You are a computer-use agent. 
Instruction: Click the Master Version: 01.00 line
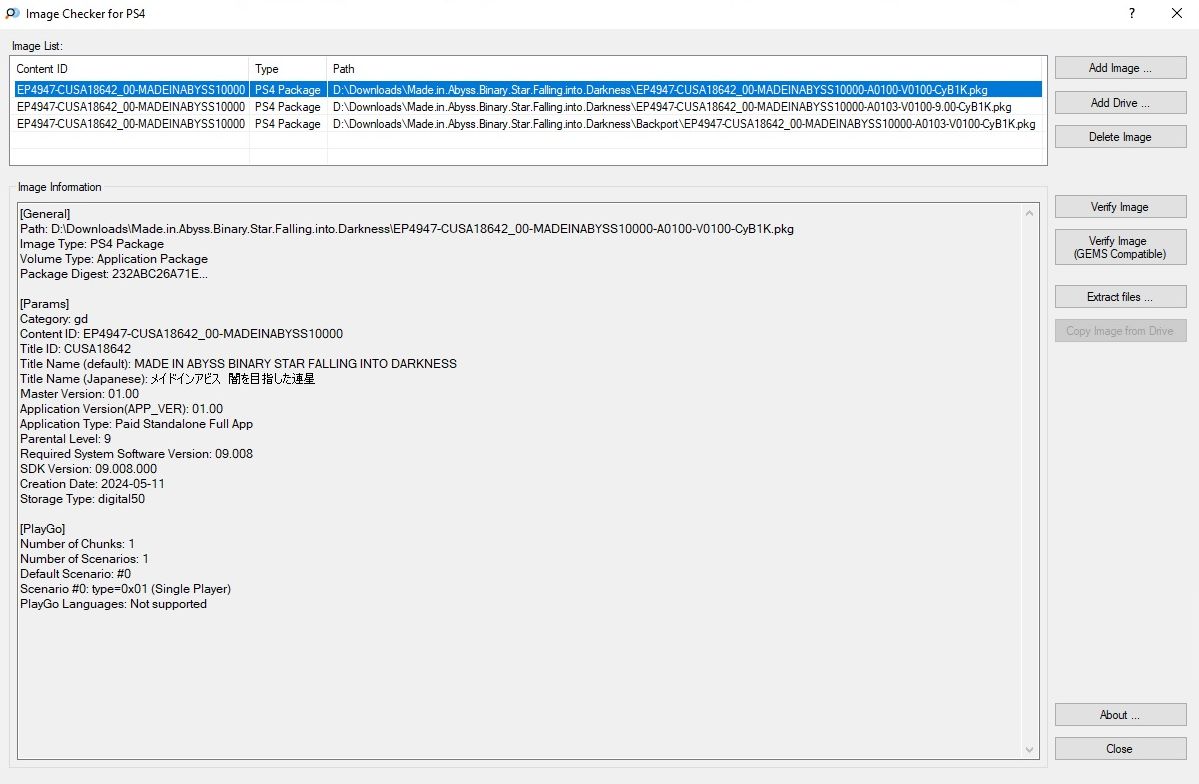(80, 394)
